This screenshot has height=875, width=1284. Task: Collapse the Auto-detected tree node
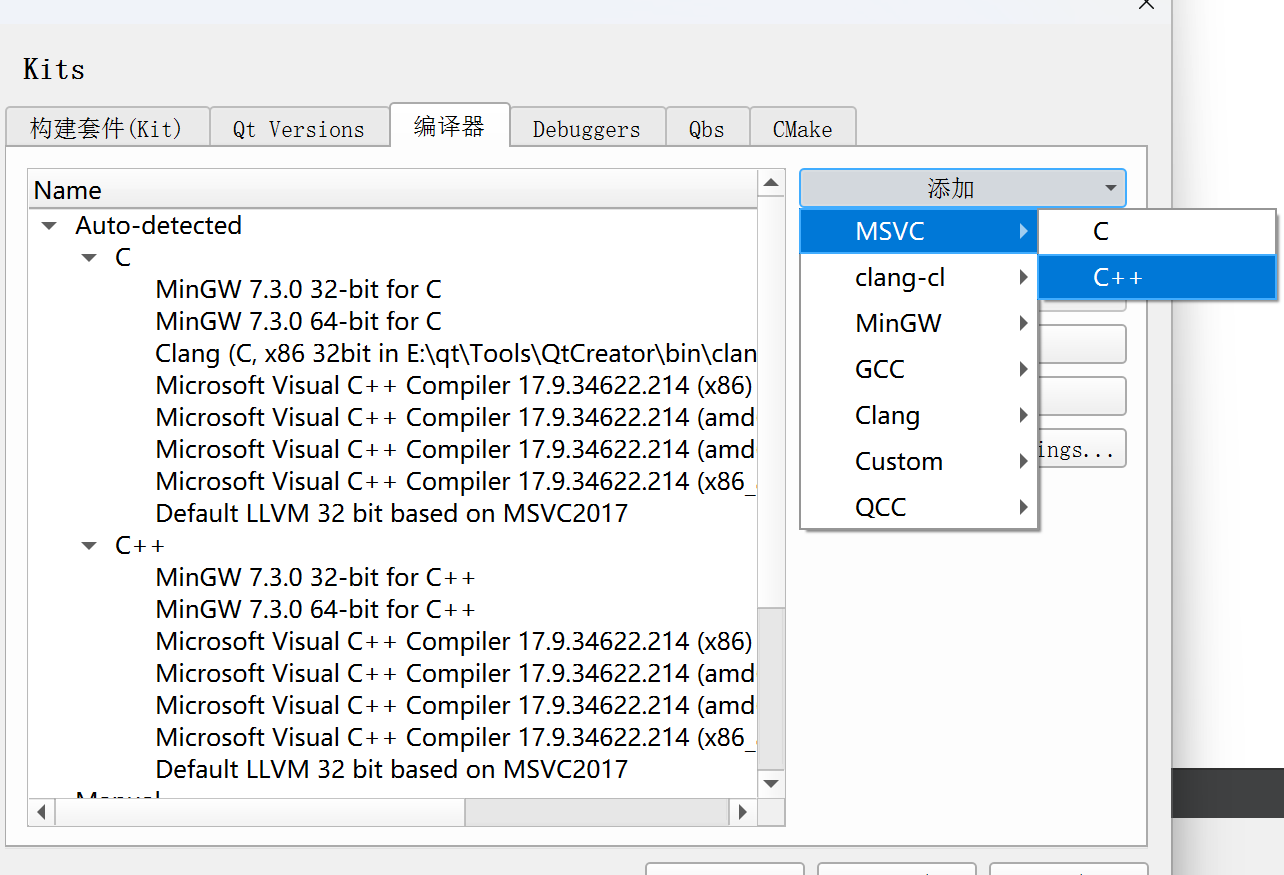pyautogui.click(x=48, y=225)
